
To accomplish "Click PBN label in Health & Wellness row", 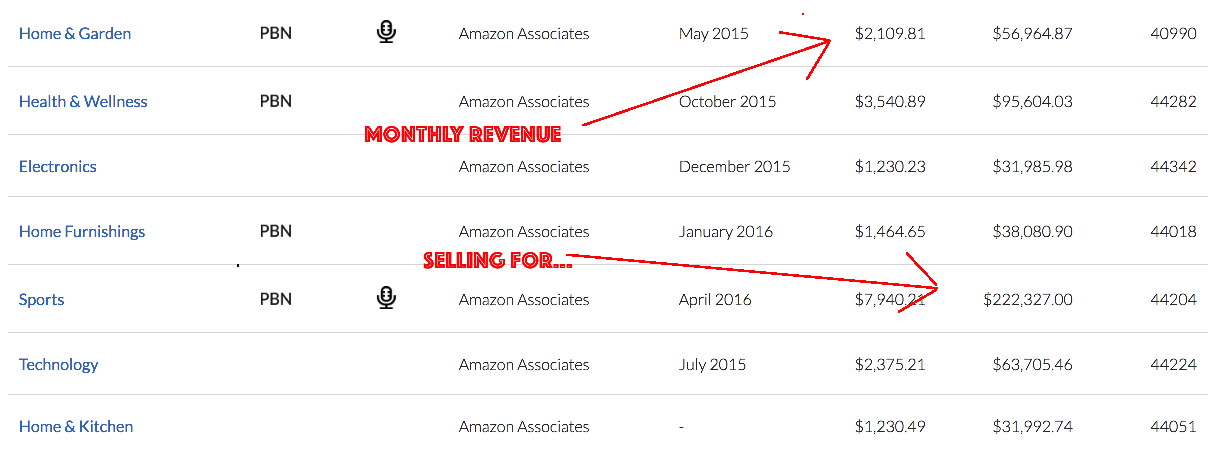I will point(276,101).
